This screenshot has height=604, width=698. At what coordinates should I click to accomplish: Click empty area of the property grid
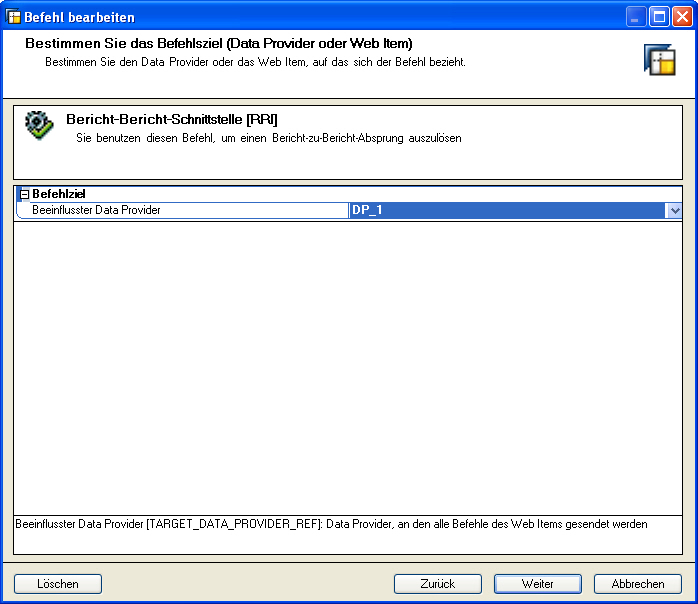pos(348,360)
